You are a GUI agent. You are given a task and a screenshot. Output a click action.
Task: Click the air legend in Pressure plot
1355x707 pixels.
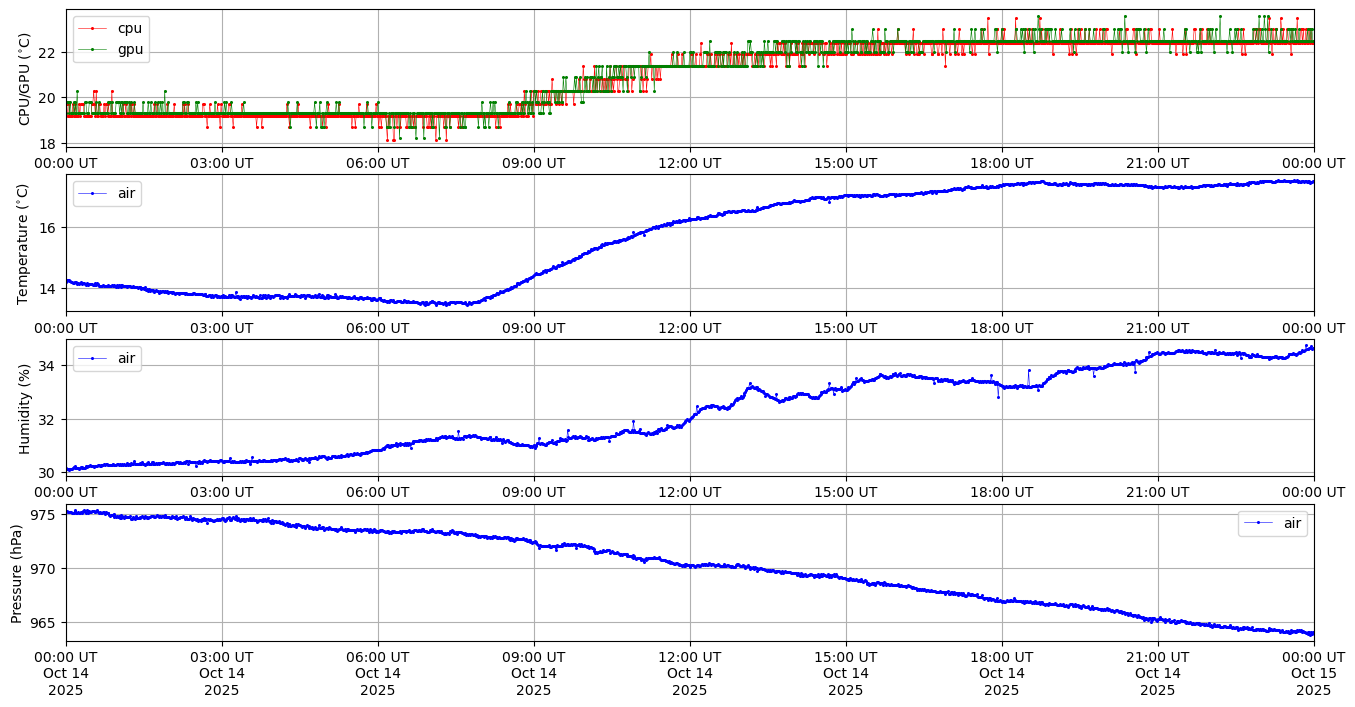tap(1272, 523)
